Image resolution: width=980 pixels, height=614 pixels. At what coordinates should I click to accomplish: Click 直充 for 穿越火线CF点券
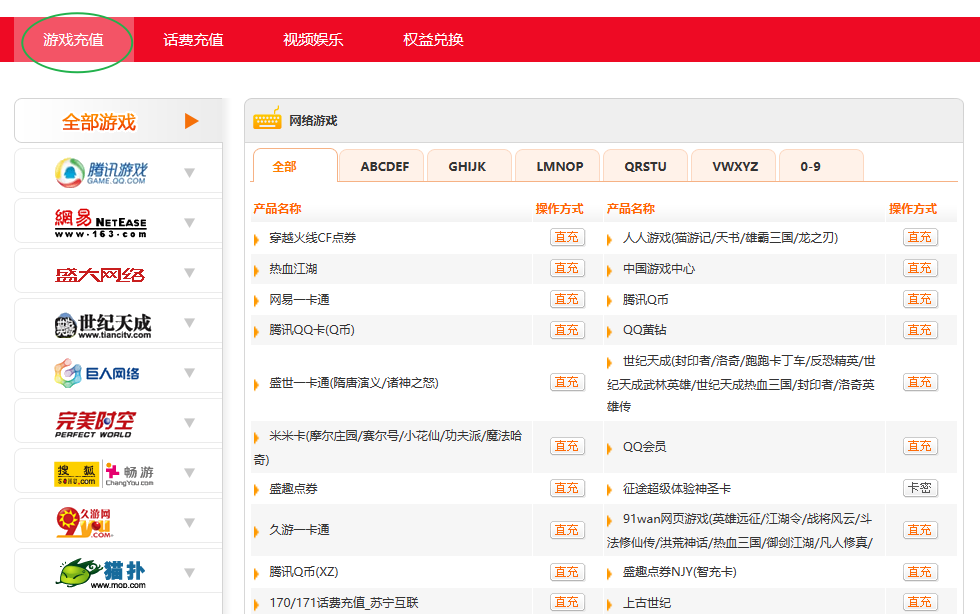[567, 237]
